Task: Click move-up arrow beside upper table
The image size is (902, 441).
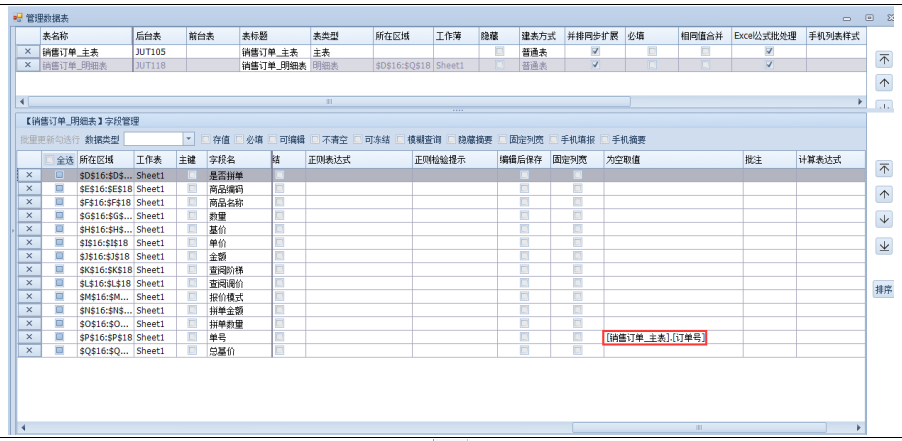Action: (x=884, y=83)
